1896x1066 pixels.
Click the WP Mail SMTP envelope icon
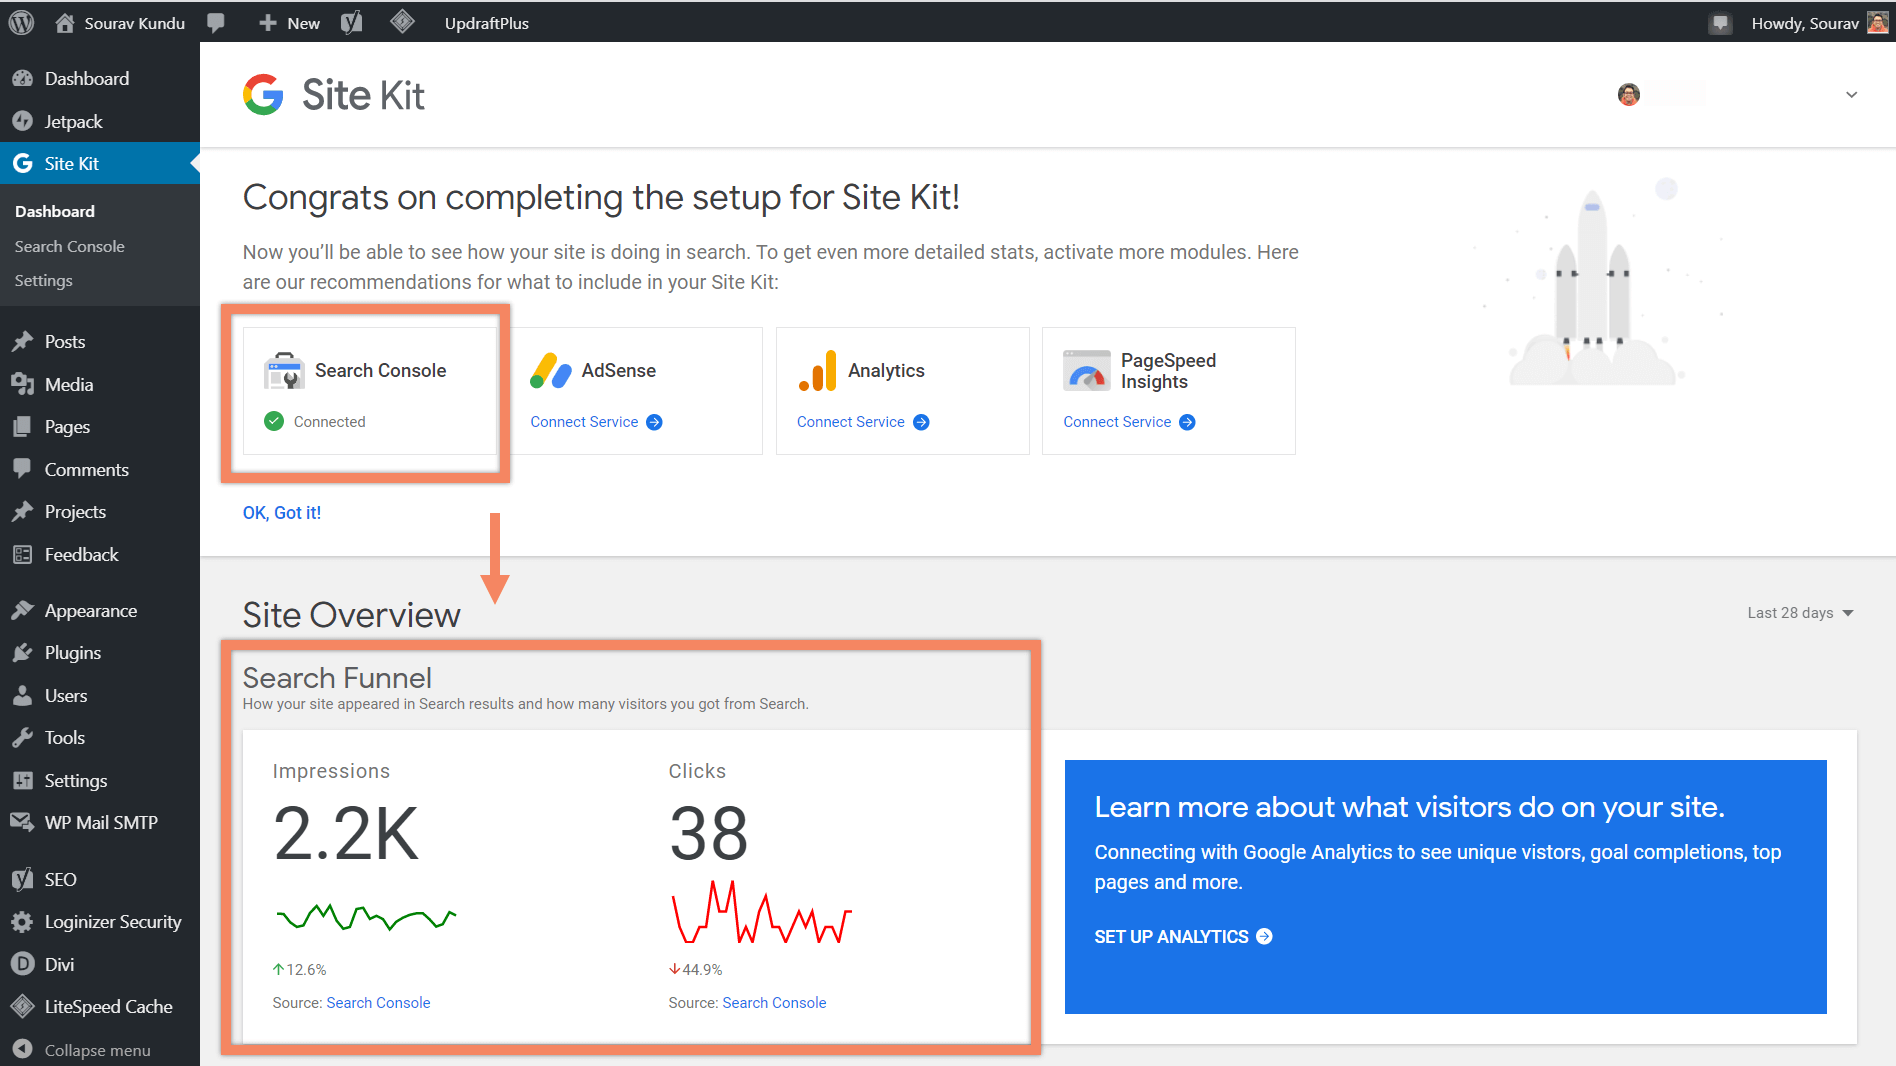[x=22, y=822]
